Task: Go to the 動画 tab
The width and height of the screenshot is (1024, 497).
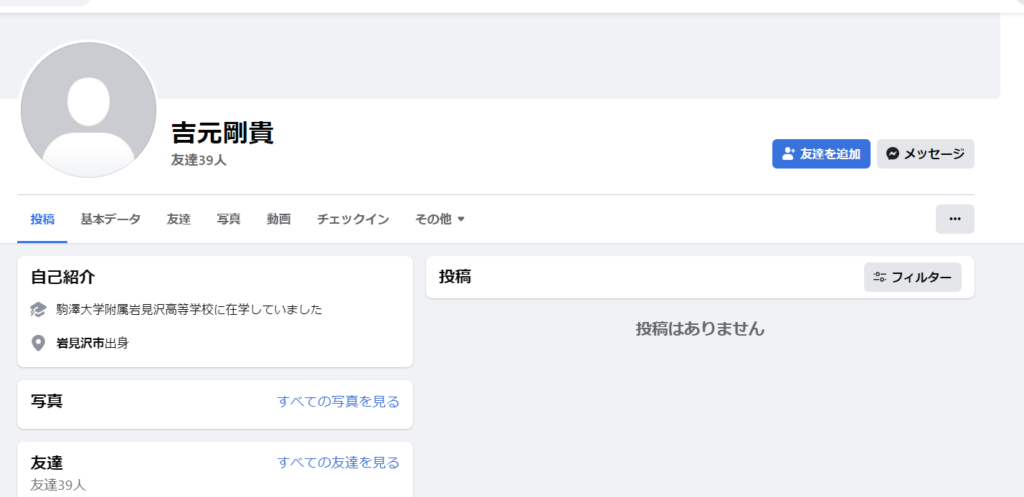Action: pos(279,219)
